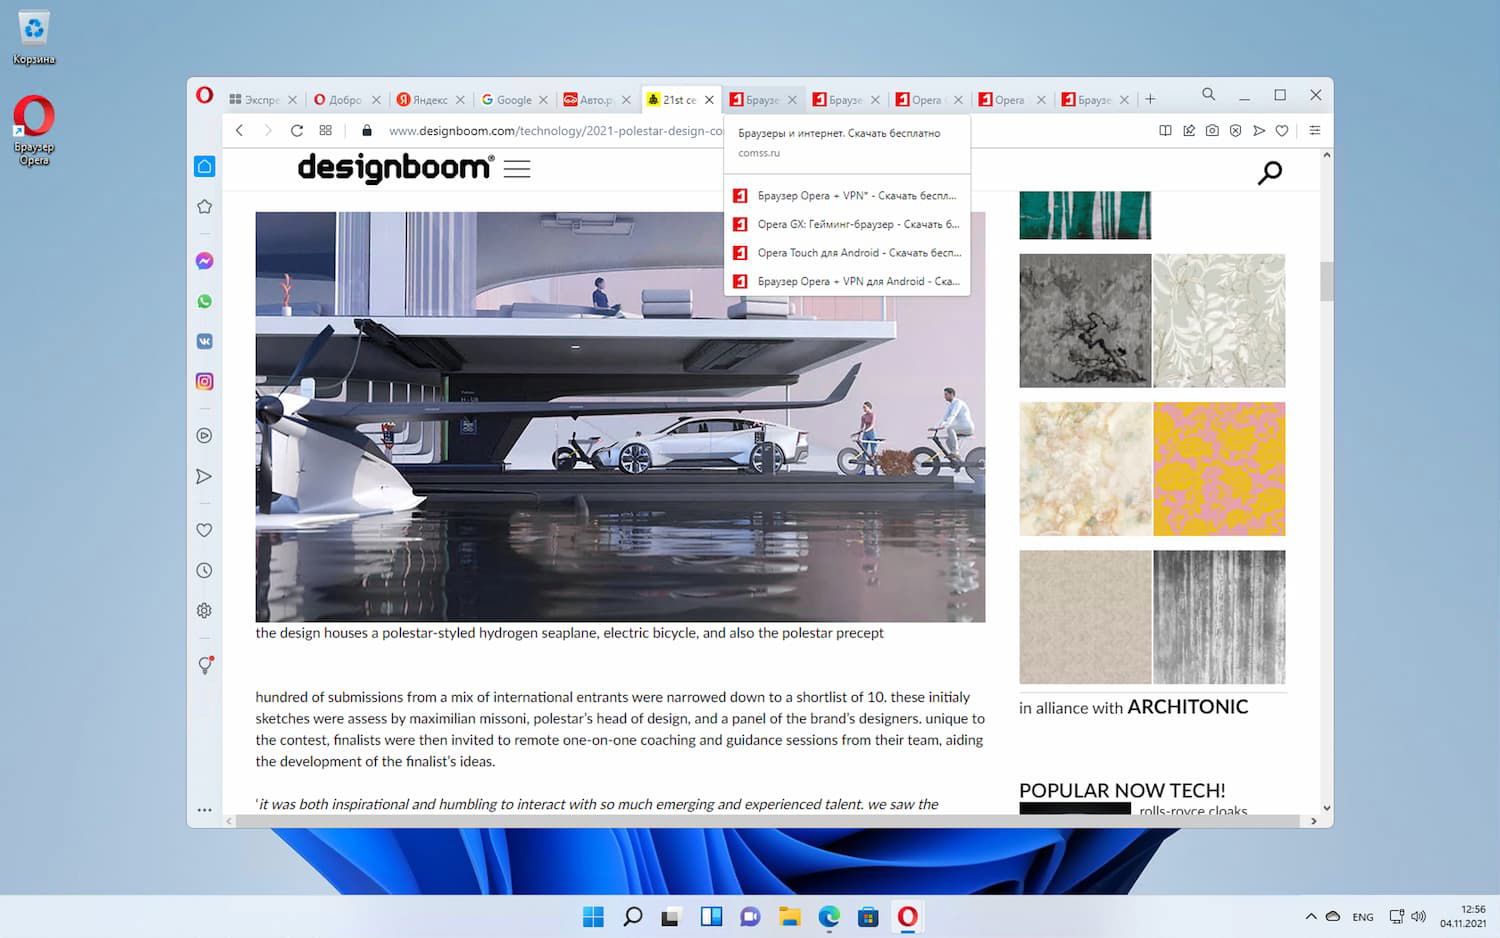
Task: Open the Windows Start menu
Action: pos(593,916)
